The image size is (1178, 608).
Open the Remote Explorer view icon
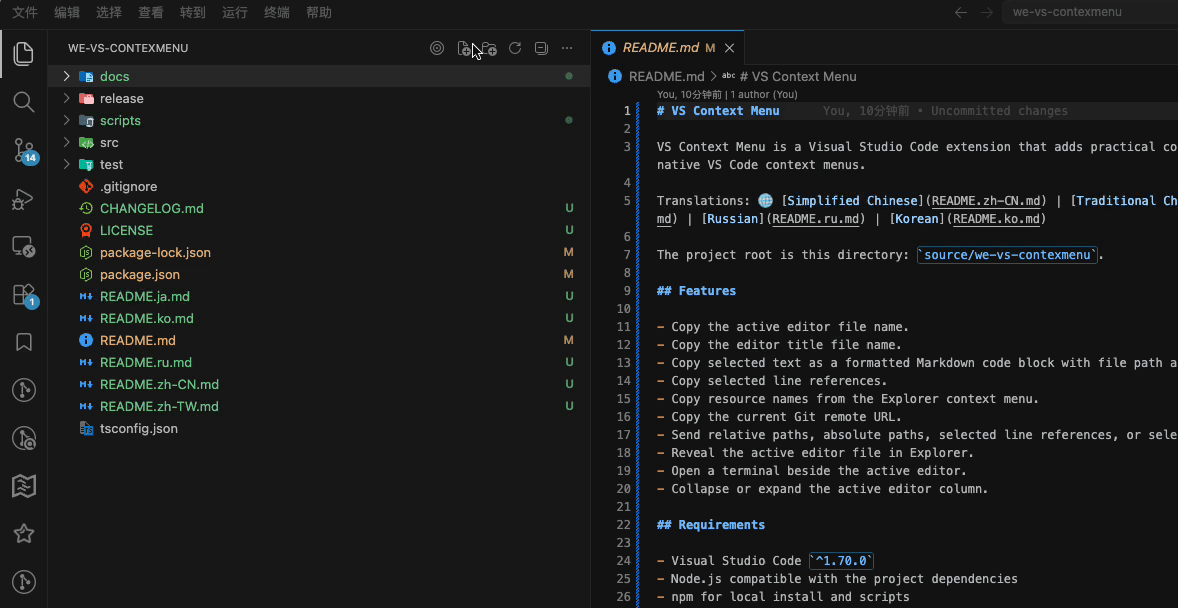pos(24,247)
